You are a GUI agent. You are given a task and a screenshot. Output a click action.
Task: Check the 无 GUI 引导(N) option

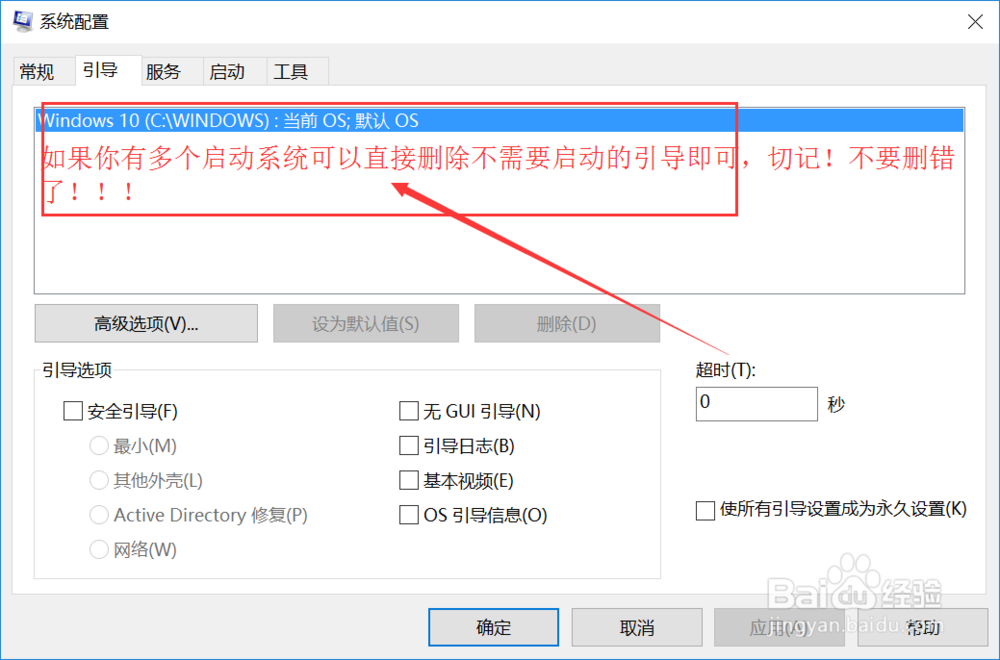(x=409, y=411)
